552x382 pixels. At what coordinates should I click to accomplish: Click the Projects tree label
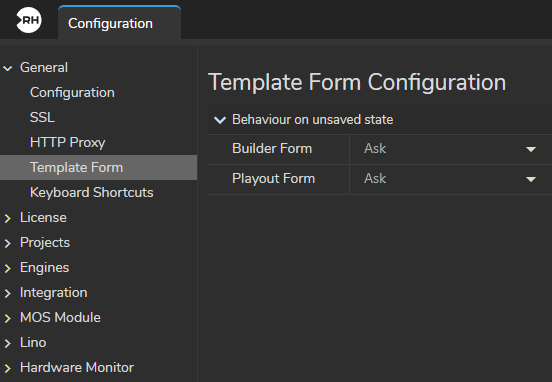tap(45, 243)
